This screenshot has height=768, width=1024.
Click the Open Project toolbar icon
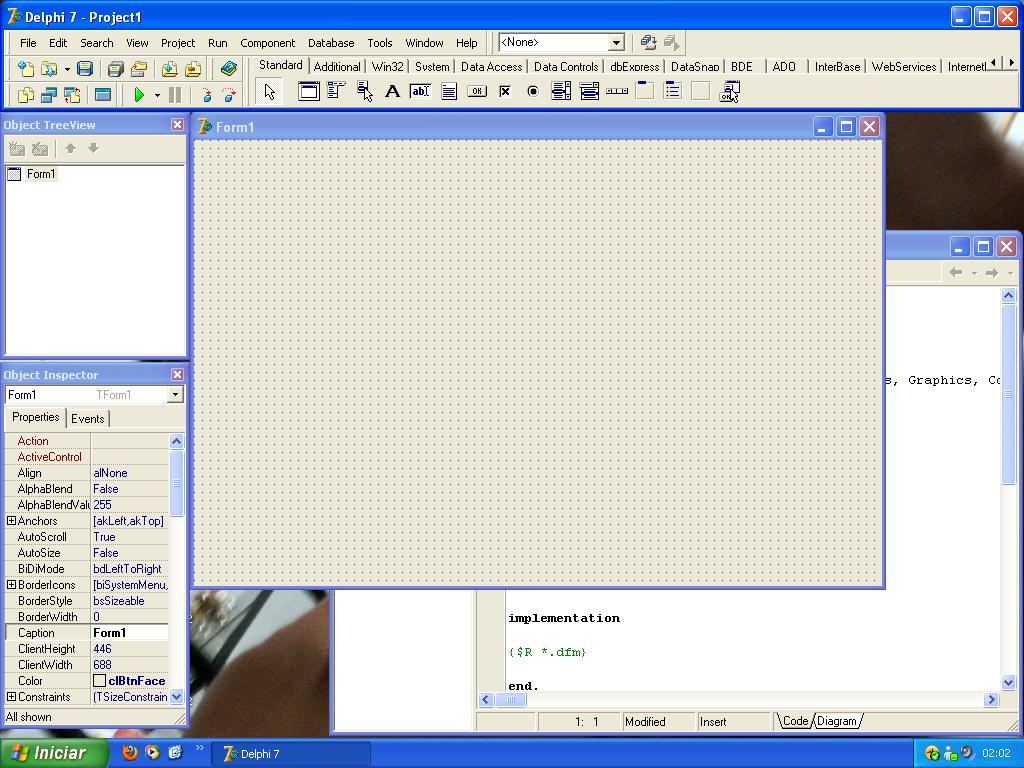(x=138, y=68)
